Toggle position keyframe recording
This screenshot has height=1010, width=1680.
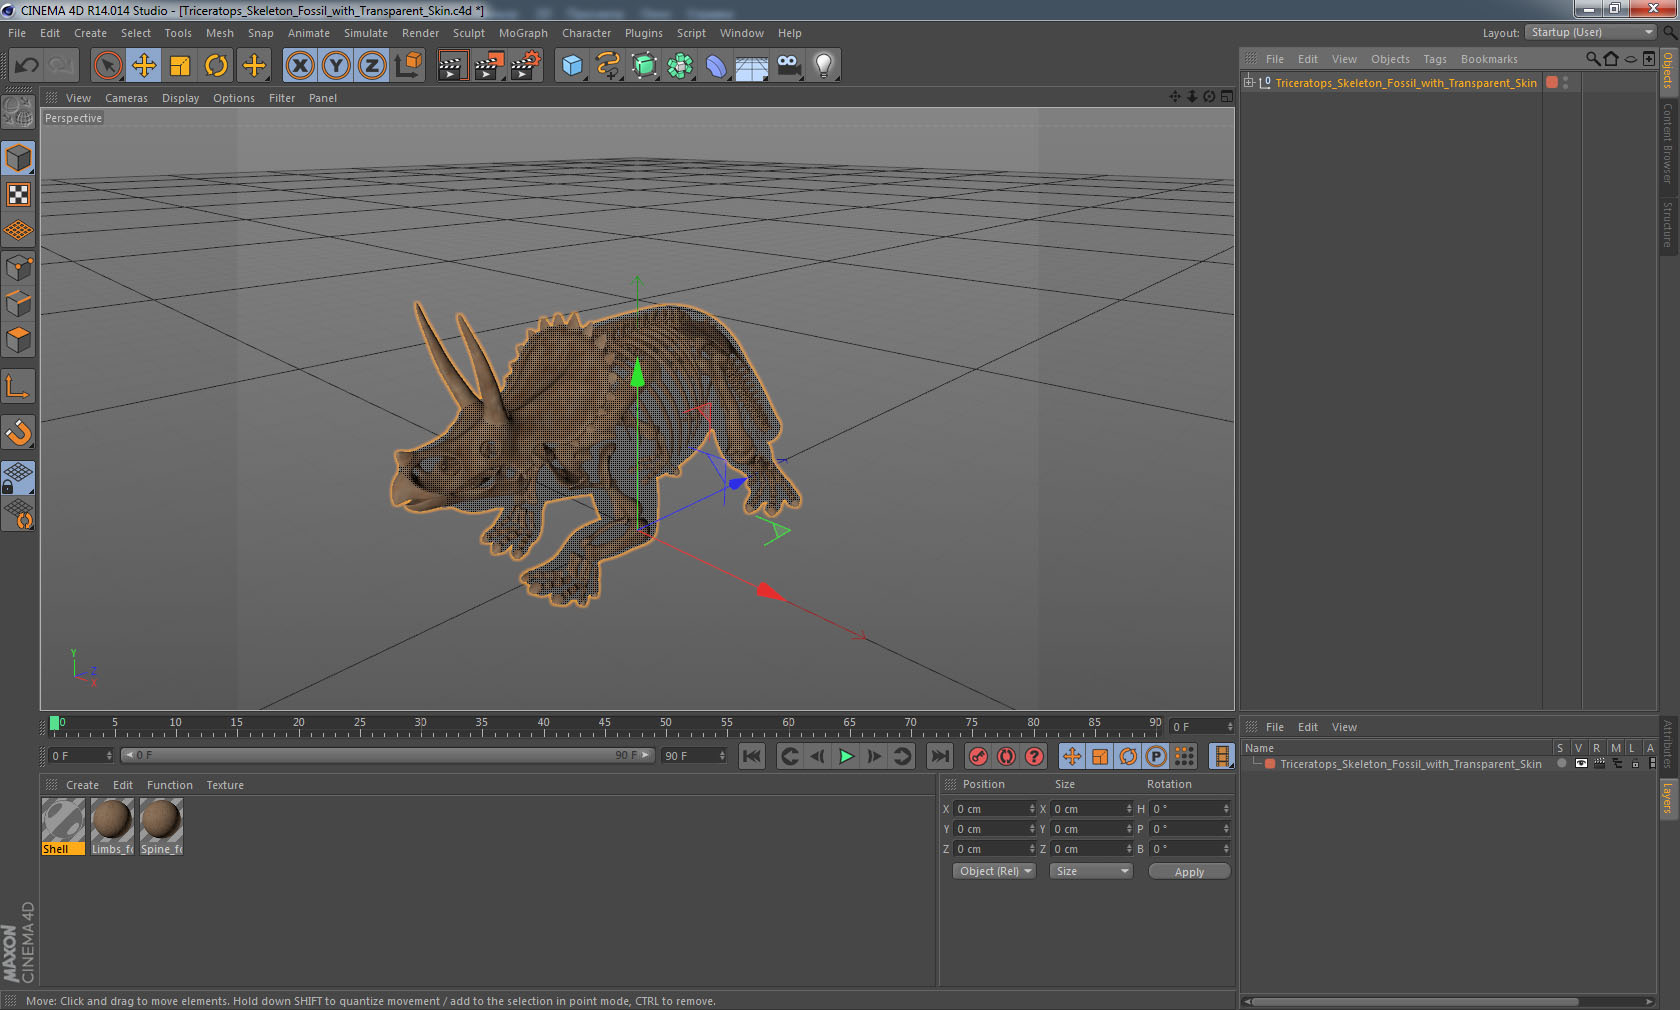click(1072, 756)
